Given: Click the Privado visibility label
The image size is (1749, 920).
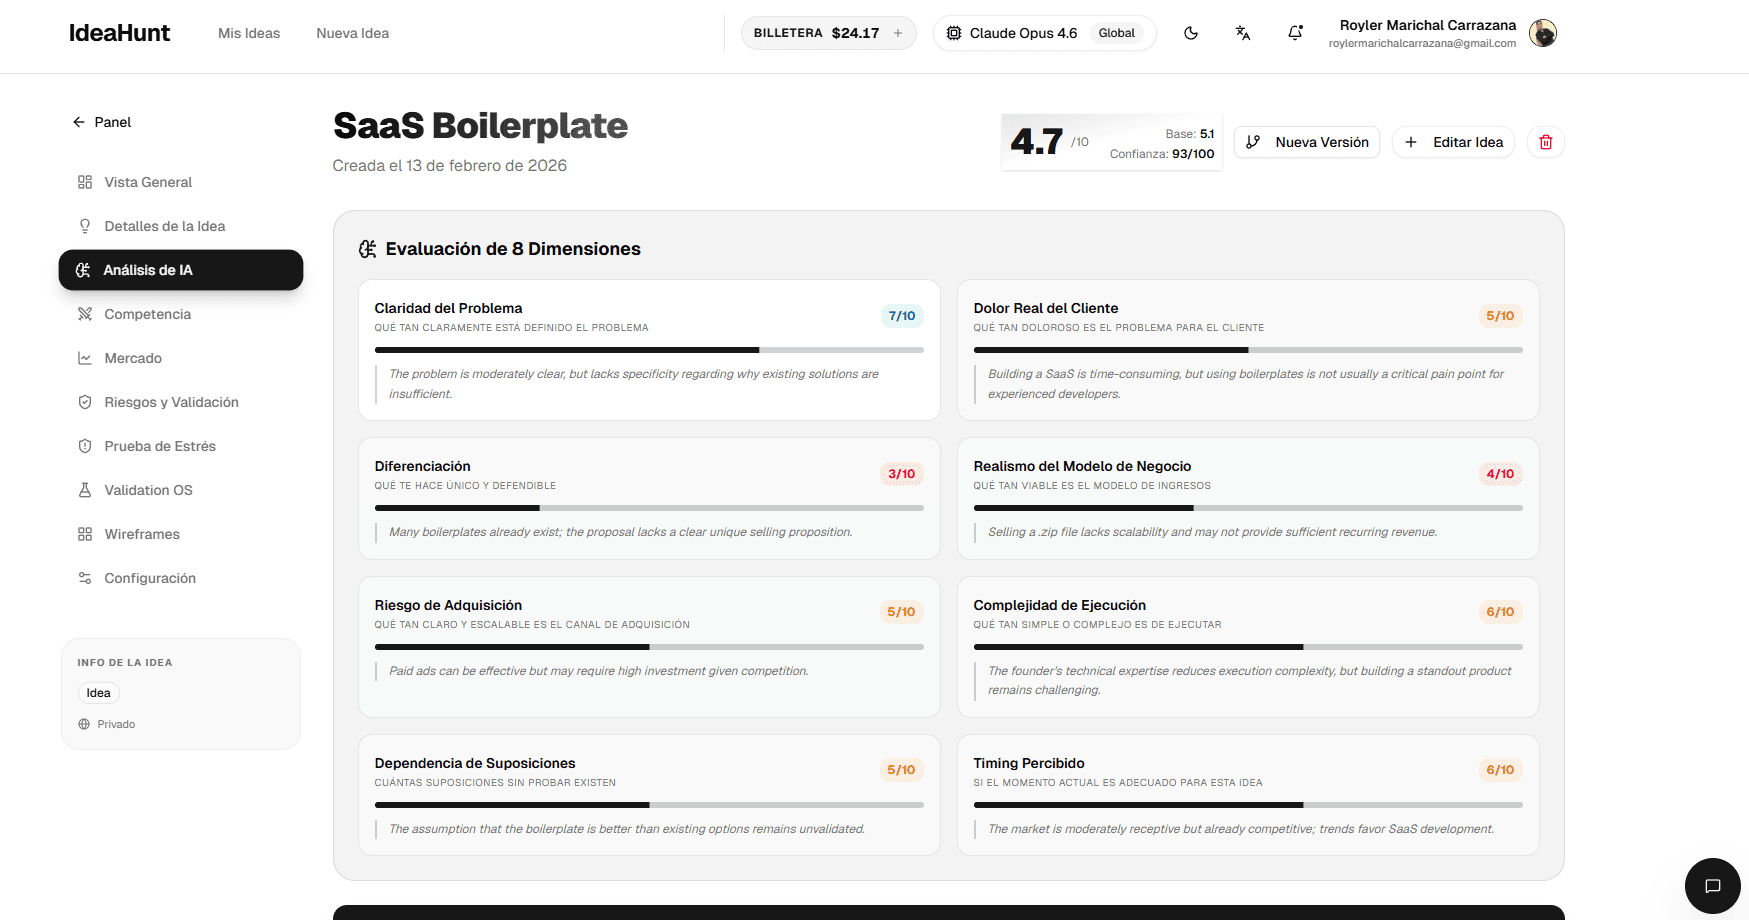Looking at the screenshot, I should pyautogui.click(x=116, y=724).
